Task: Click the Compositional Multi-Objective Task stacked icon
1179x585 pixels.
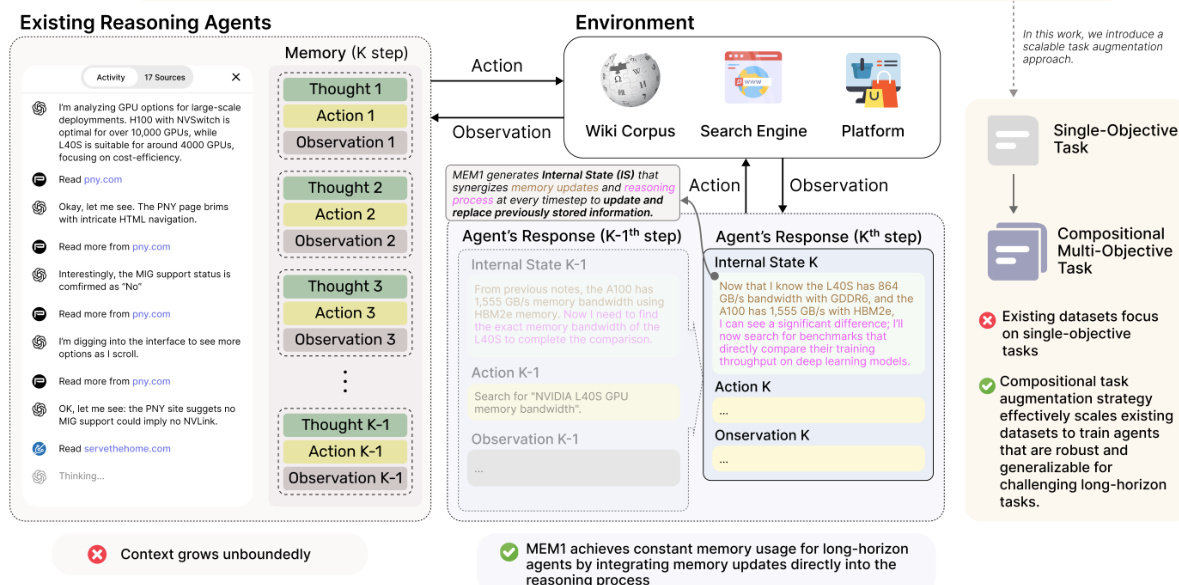Action: click(x=1016, y=250)
